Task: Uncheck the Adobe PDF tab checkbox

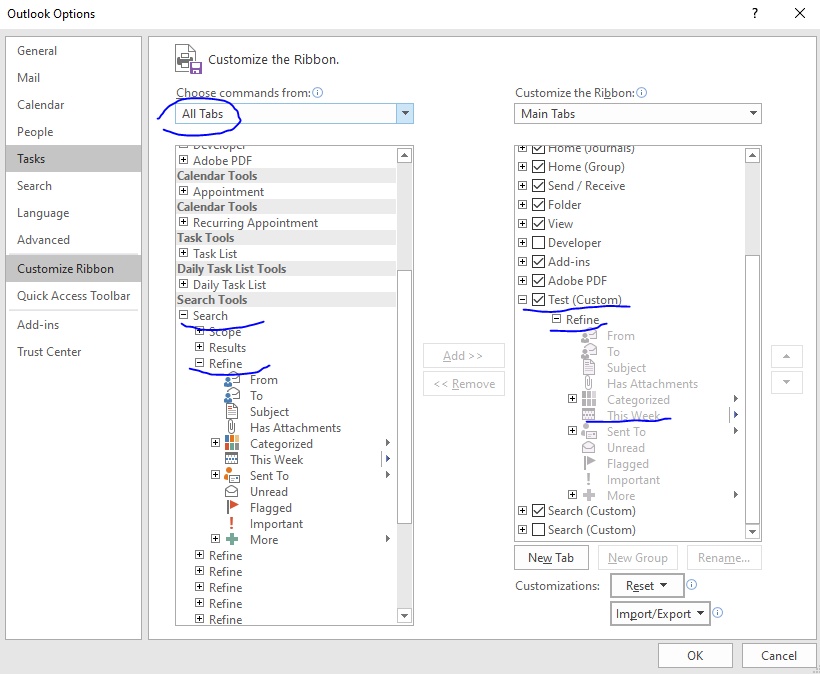Action: point(538,281)
